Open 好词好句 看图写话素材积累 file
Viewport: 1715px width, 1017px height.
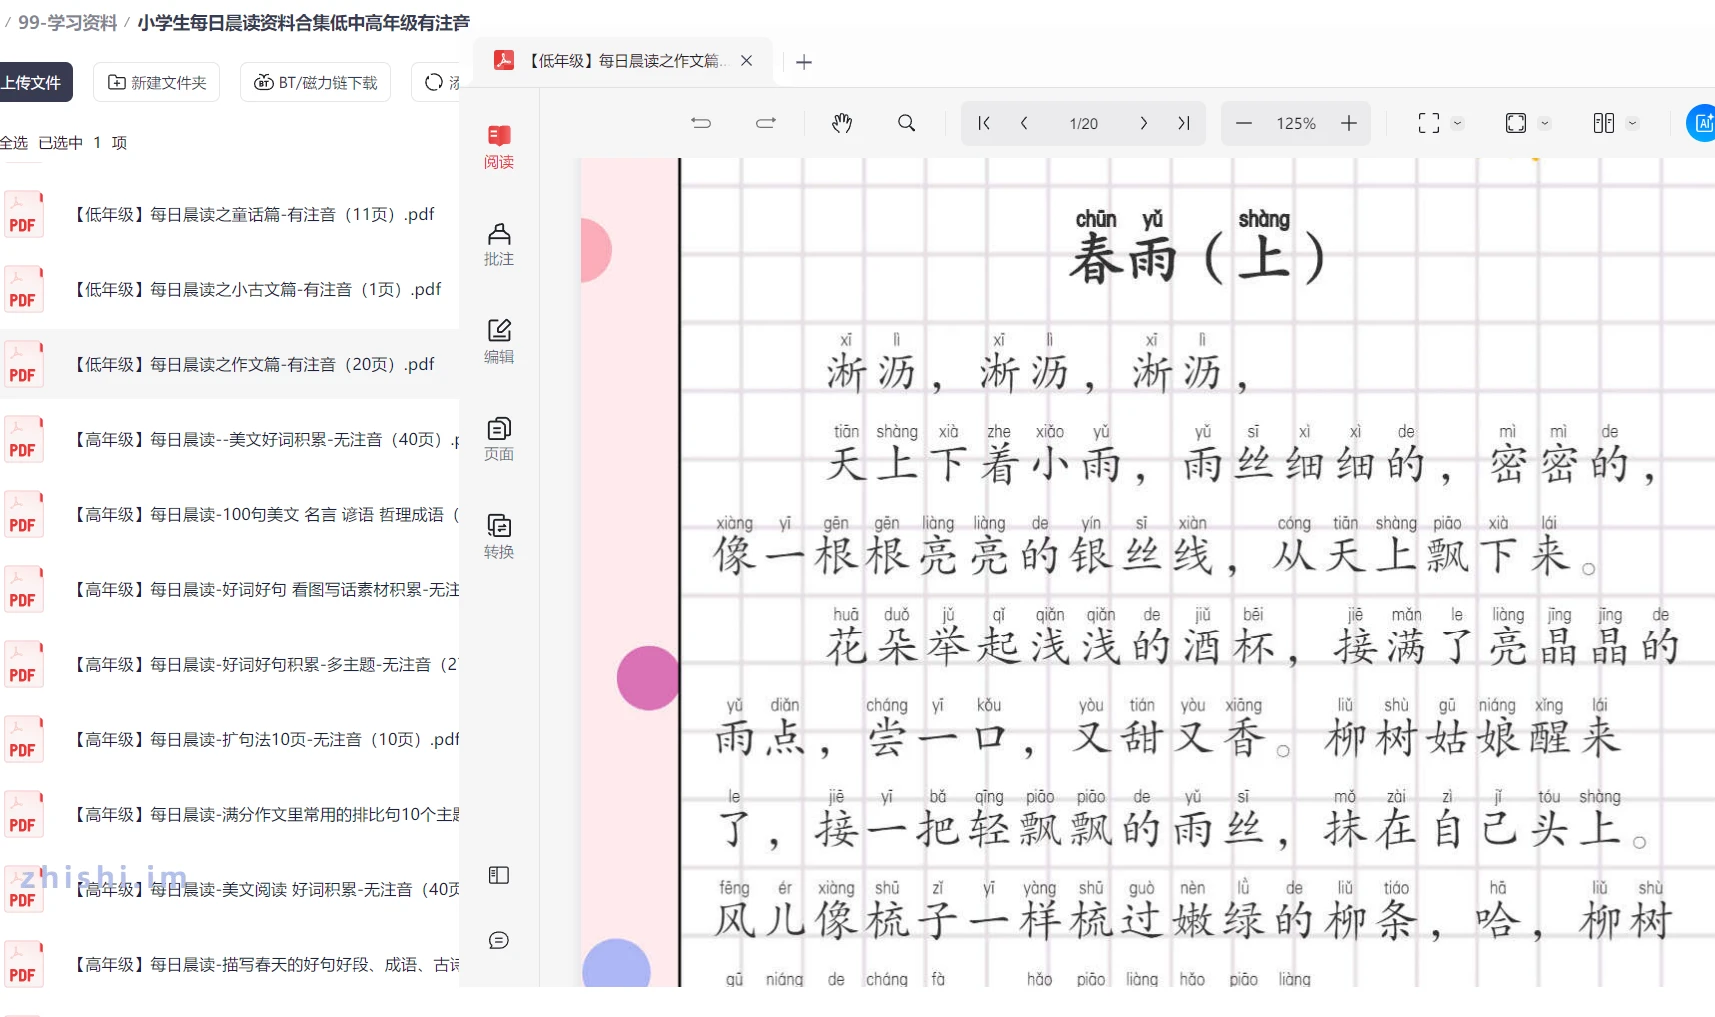tap(264, 589)
